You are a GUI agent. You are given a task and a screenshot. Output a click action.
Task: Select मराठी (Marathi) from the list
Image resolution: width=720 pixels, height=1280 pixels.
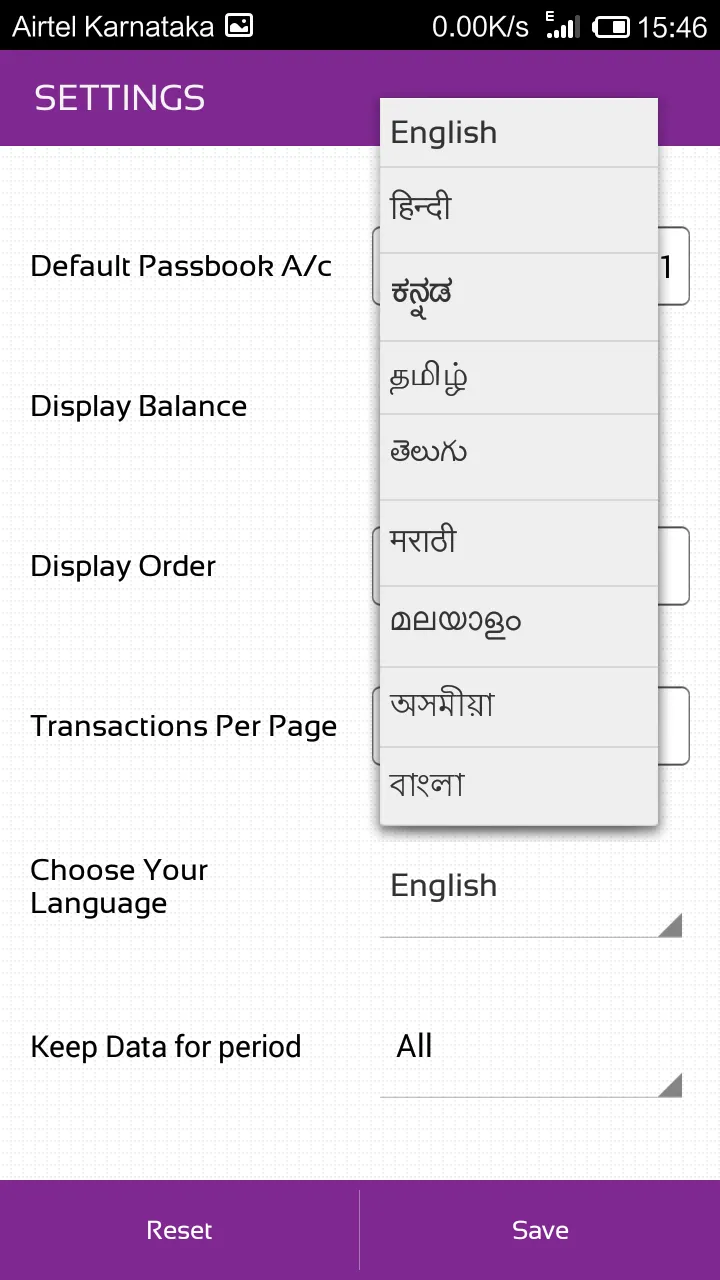point(518,542)
